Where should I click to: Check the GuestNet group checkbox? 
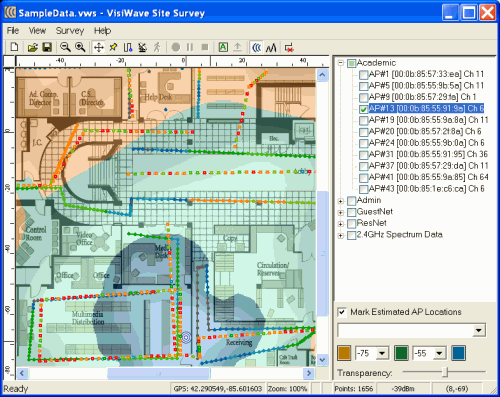click(x=351, y=212)
